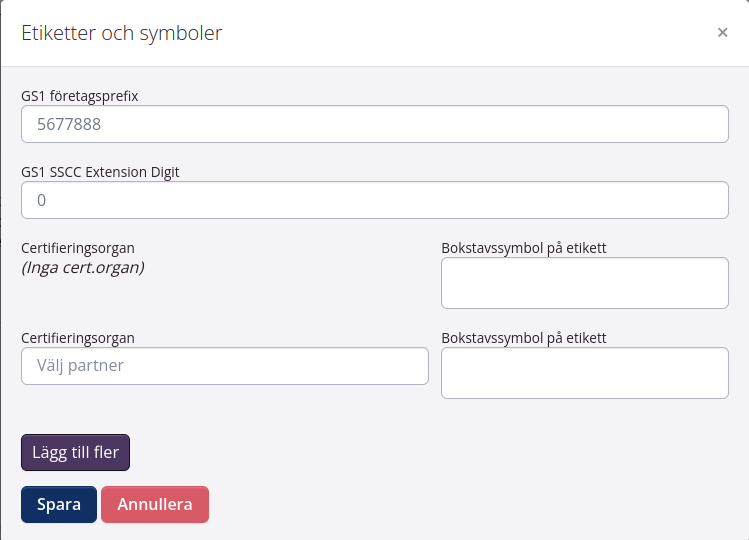Click the Välj partner placeholder text
The width and height of the screenshot is (749, 540).
(81, 366)
